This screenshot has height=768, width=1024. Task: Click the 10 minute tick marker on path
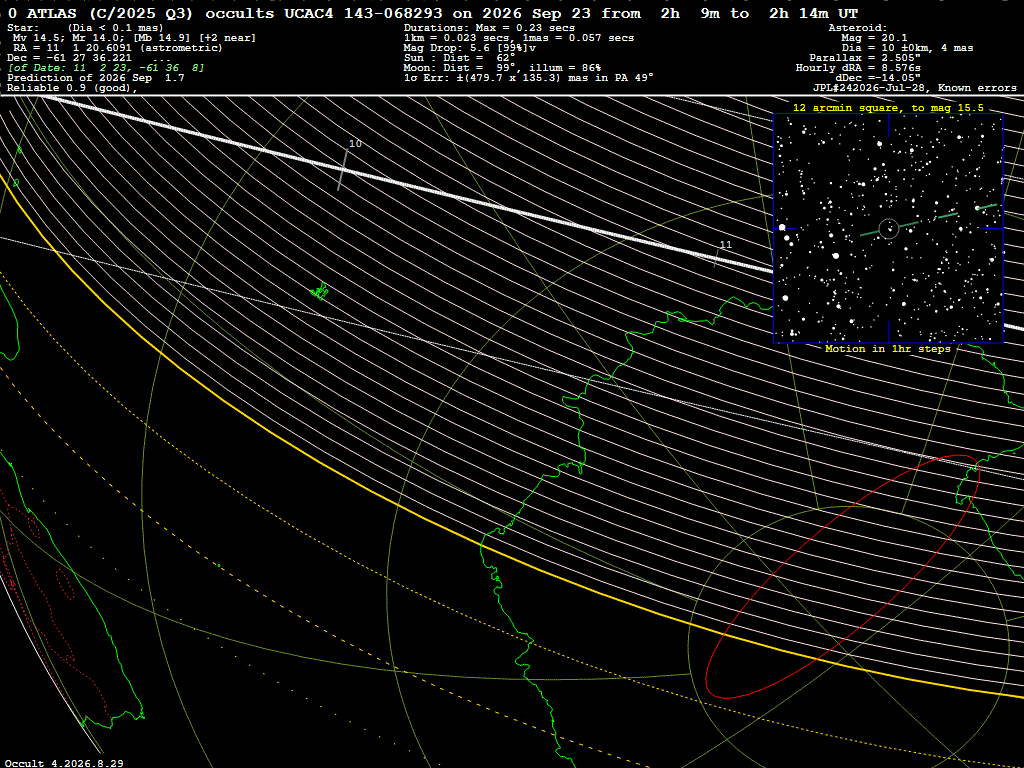[343, 169]
